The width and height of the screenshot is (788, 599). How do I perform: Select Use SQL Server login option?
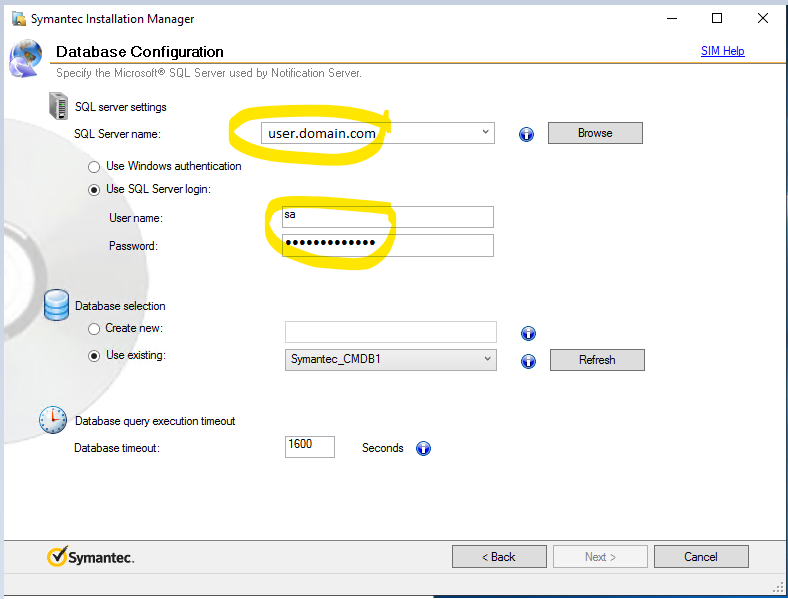(95, 189)
